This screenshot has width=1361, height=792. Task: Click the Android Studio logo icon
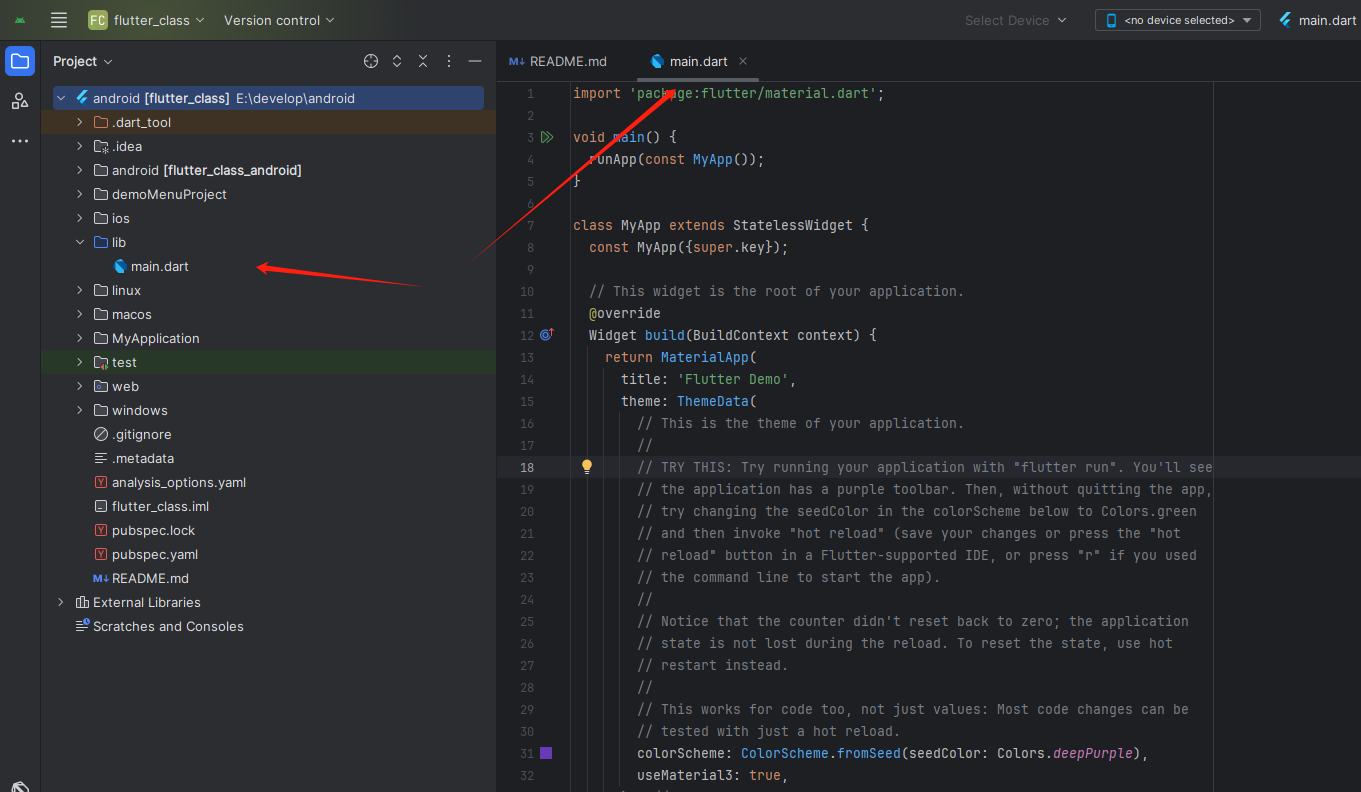point(20,20)
